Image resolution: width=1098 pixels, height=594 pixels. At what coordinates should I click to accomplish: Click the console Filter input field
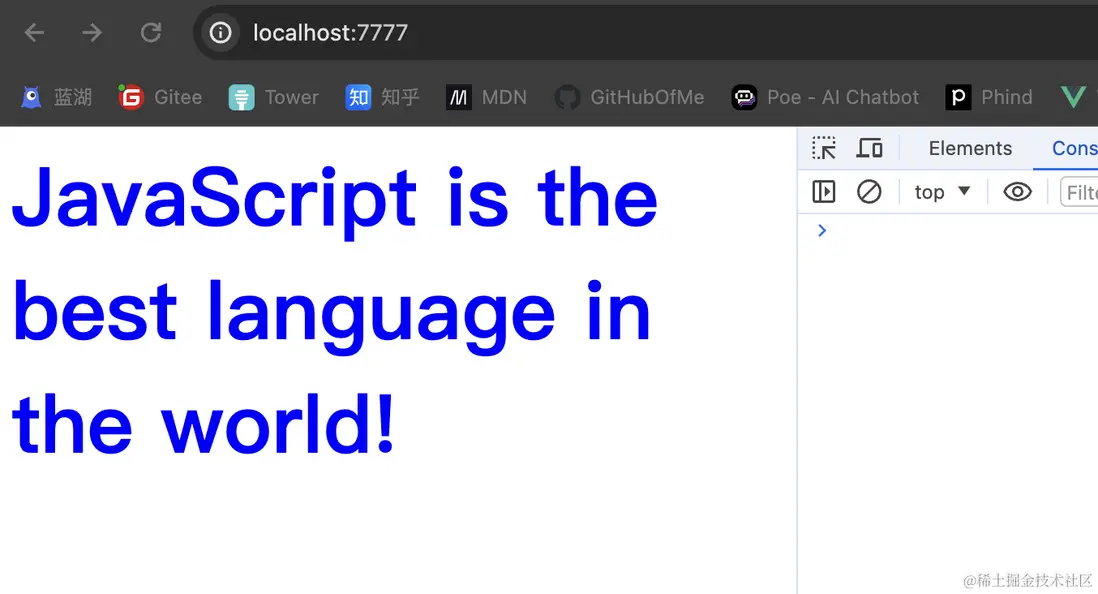pos(1080,191)
